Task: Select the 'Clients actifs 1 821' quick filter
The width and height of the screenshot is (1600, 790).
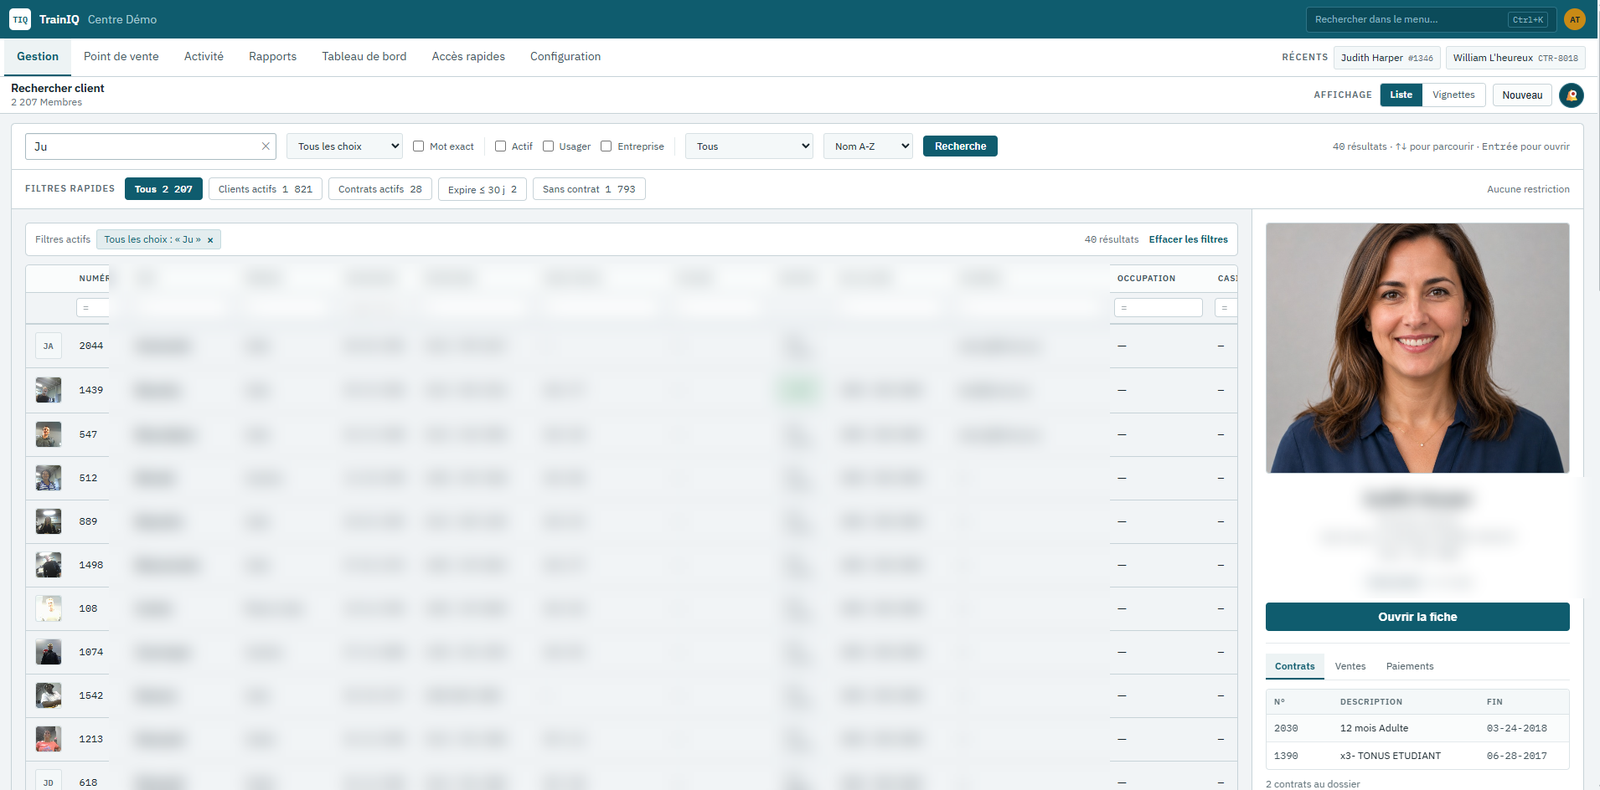Action: [265, 189]
